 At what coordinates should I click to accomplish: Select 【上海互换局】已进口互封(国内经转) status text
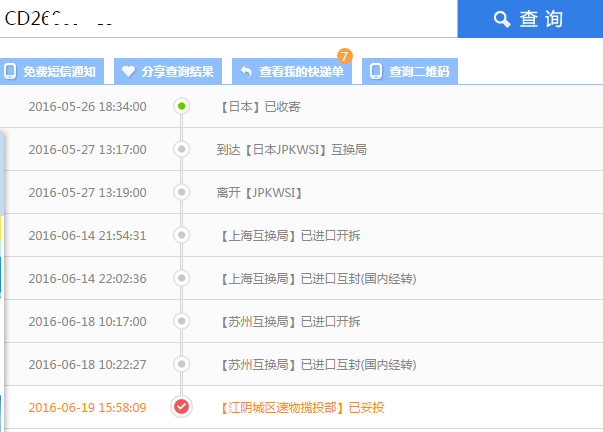click(x=317, y=279)
